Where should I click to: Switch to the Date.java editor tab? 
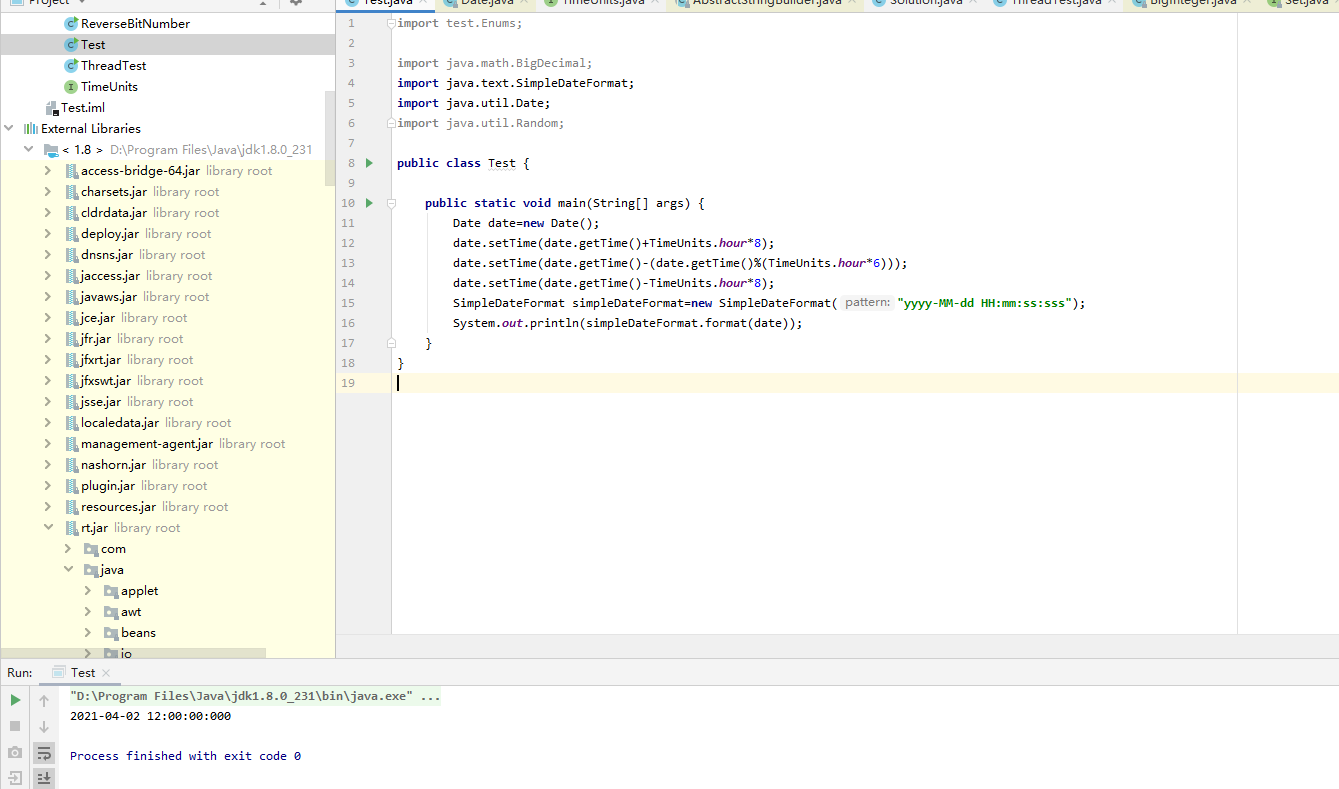coord(486,4)
